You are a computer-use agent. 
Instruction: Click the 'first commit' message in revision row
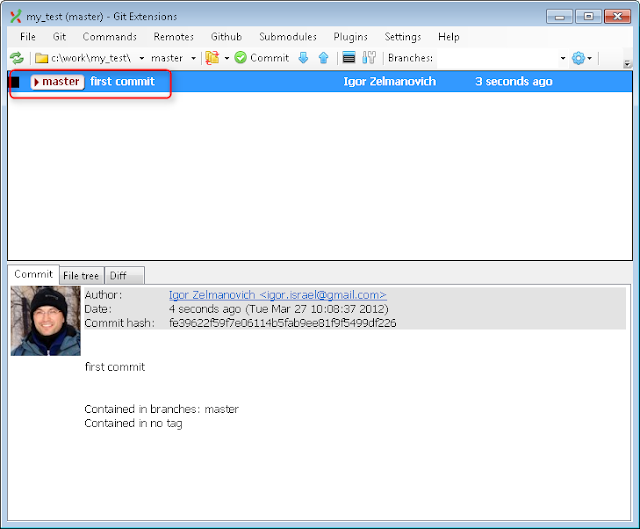(x=122, y=81)
